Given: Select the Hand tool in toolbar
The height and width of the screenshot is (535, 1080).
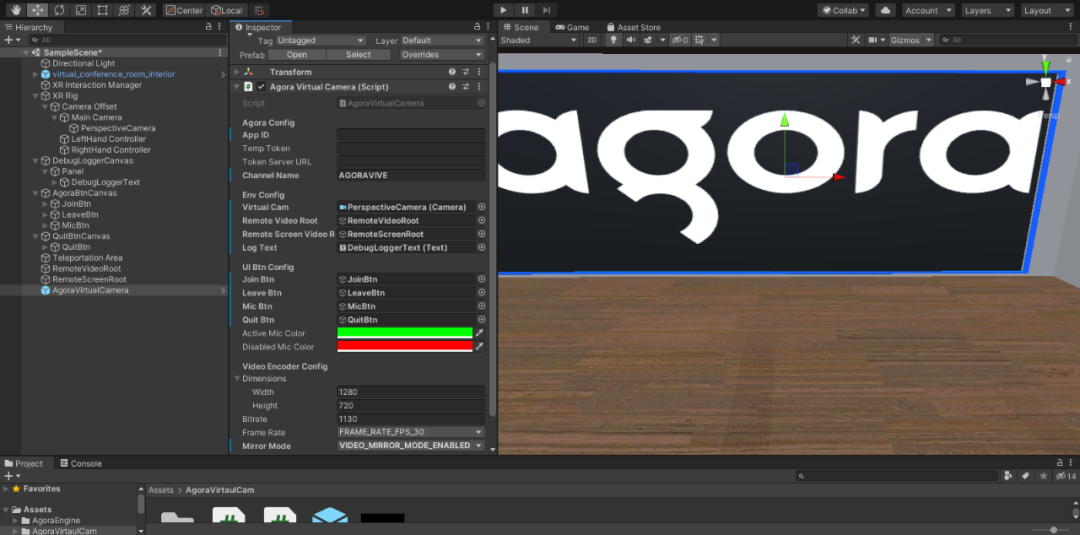Looking at the screenshot, I should point(16,10).
